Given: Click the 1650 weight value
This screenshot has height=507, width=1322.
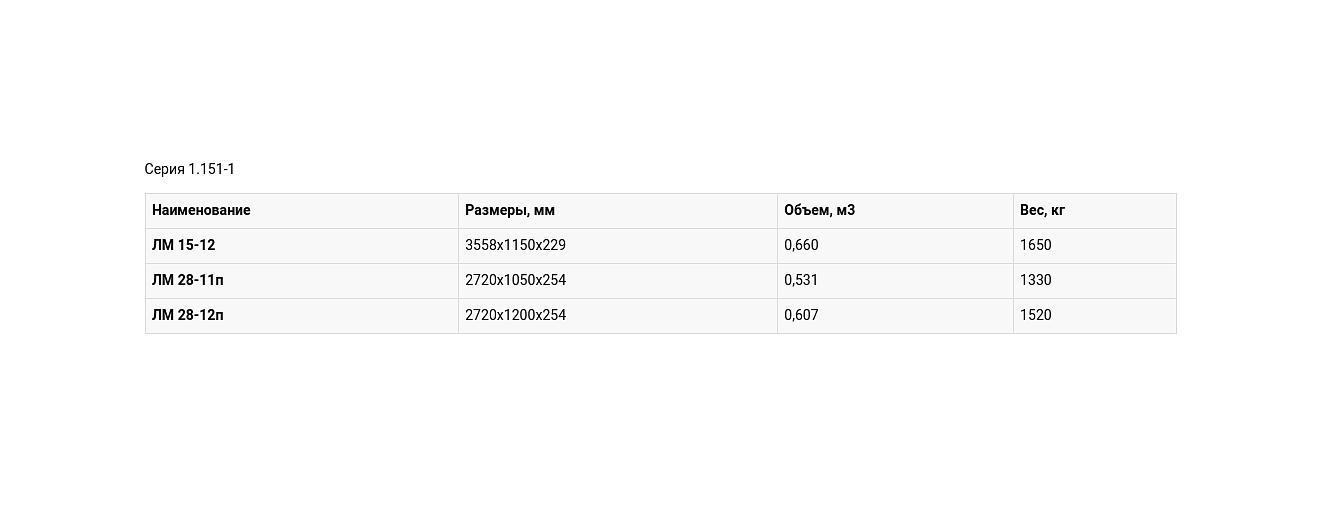Looking at the screenshot, I should [x=1036, y=245].
